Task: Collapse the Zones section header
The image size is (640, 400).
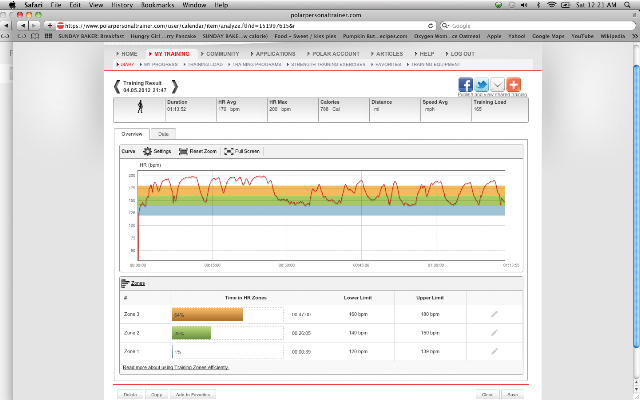Action: (133, 283)
